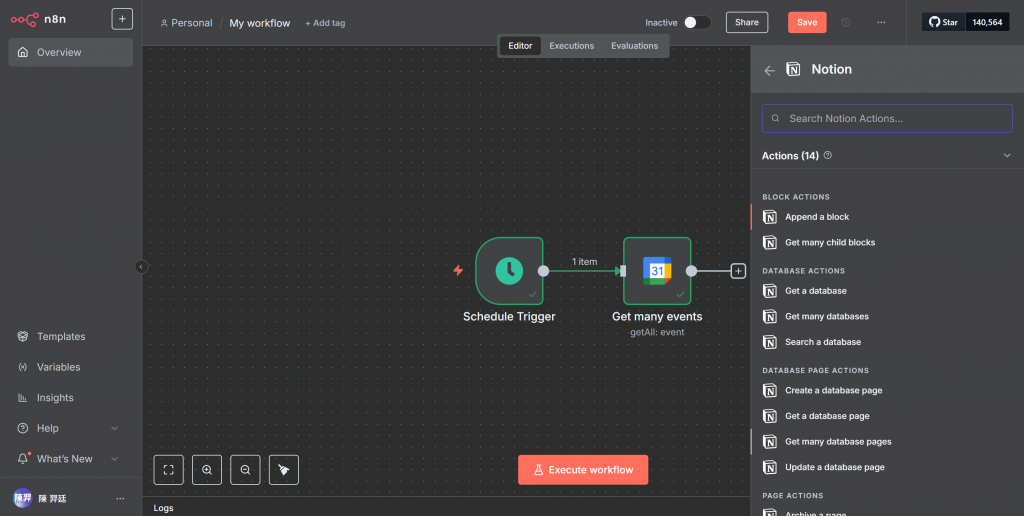The height and width of the screenshot is (516, 1024).
Task: Click the tidy up workflow broom icon
Action: [x=284, y=470]
